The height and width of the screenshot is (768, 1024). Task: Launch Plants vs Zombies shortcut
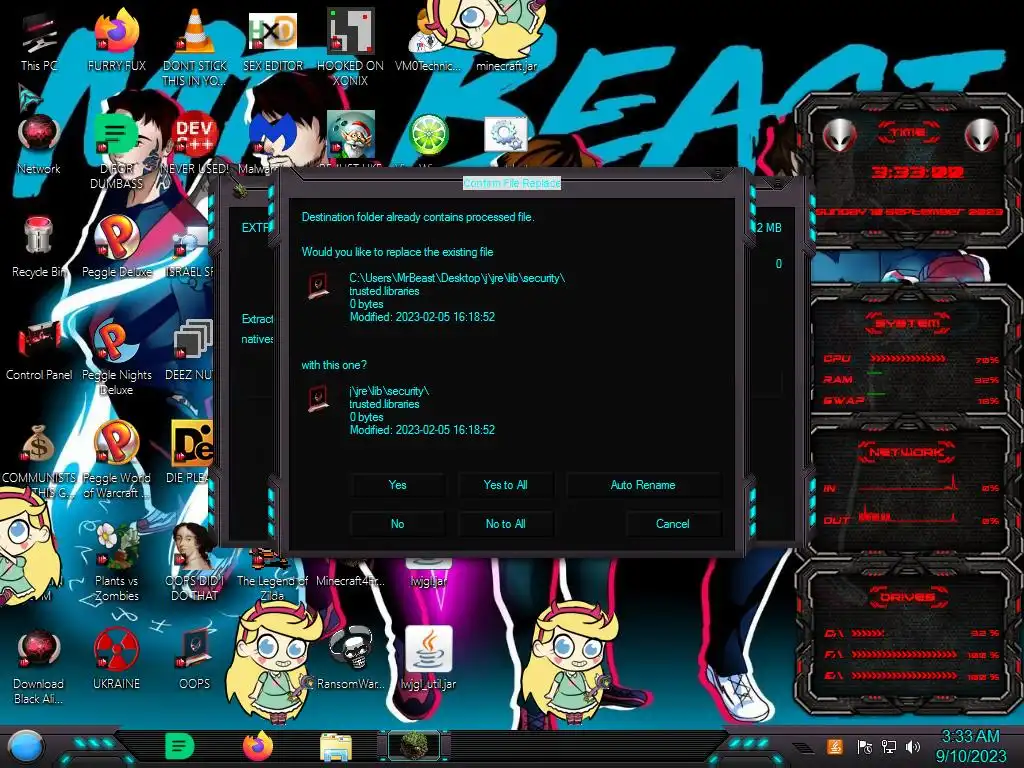pos(117,563)
